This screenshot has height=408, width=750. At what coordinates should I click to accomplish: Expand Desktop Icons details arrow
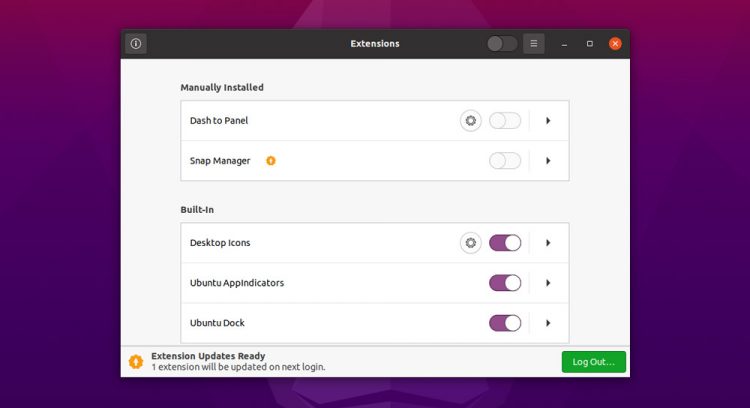[x=548, y=243]
